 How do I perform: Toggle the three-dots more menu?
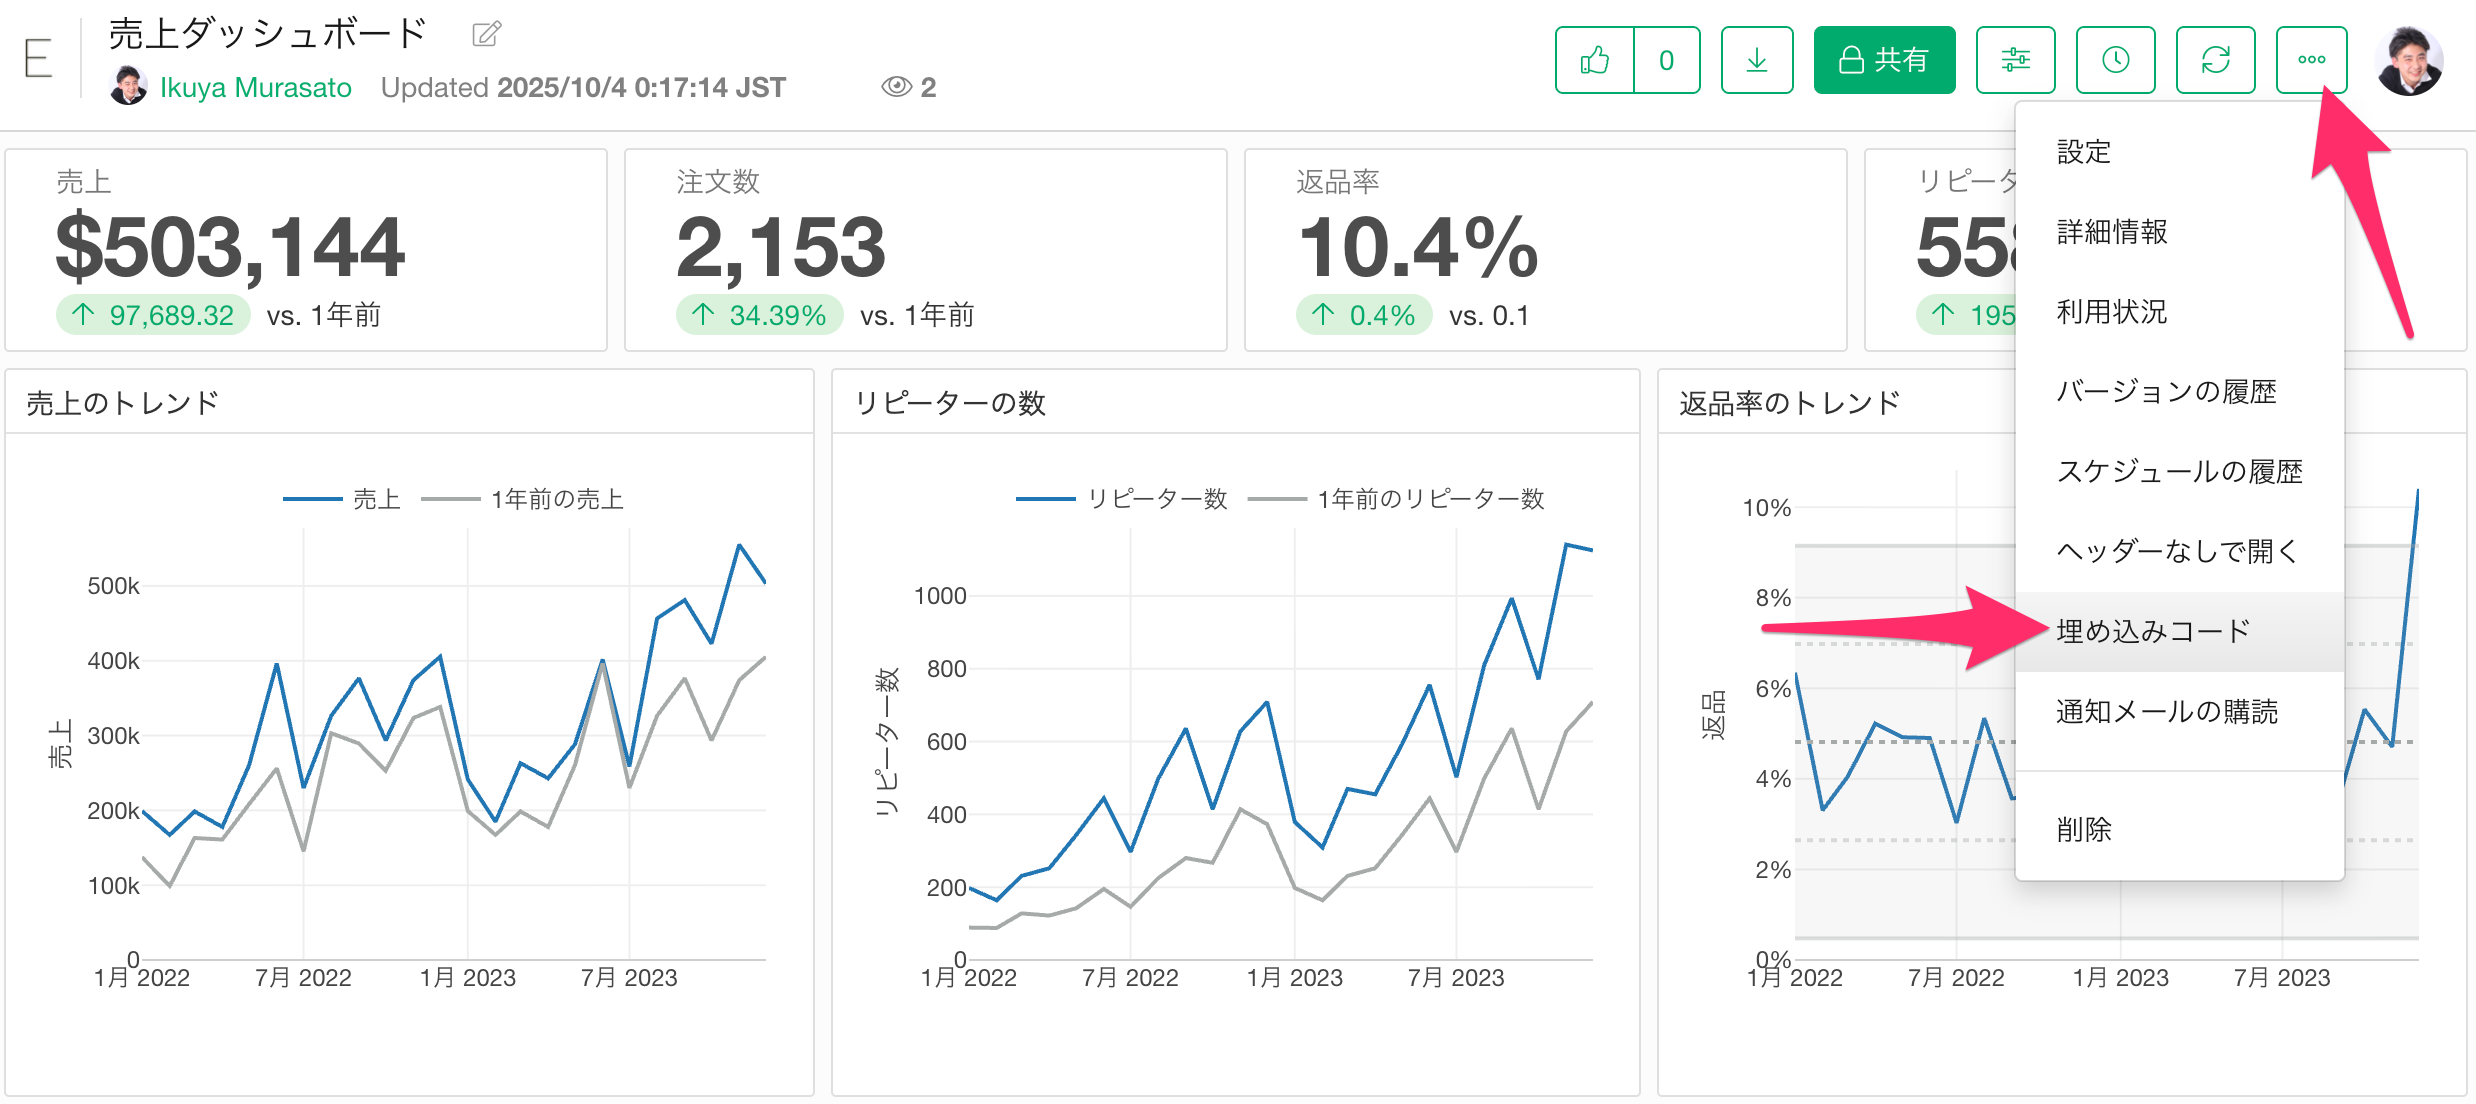coord(2311,60)
